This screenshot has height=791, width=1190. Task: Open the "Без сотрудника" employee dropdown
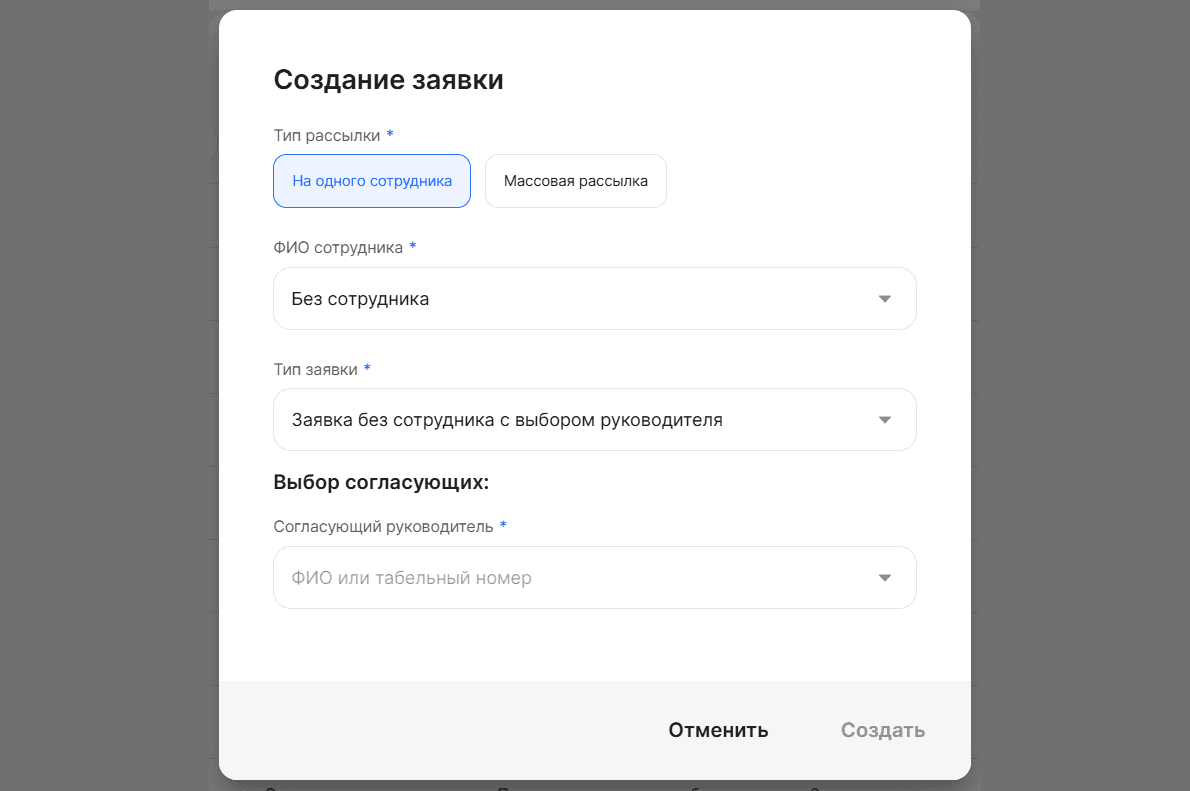tap(594, 298)
